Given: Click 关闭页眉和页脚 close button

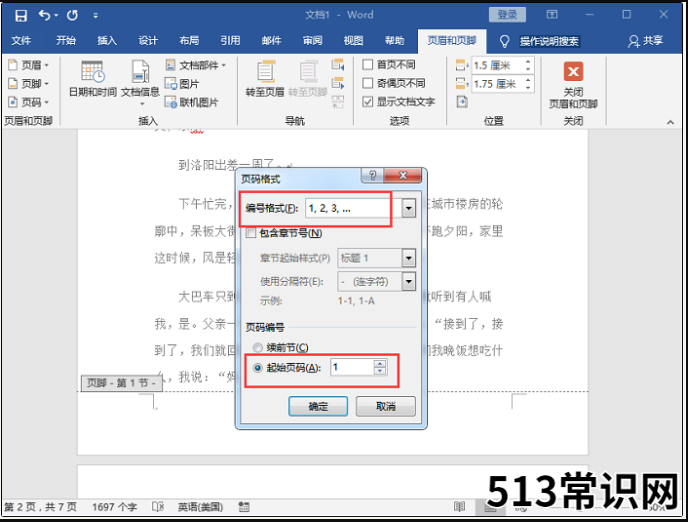Looking at the screenshot, I should [573, 85].
